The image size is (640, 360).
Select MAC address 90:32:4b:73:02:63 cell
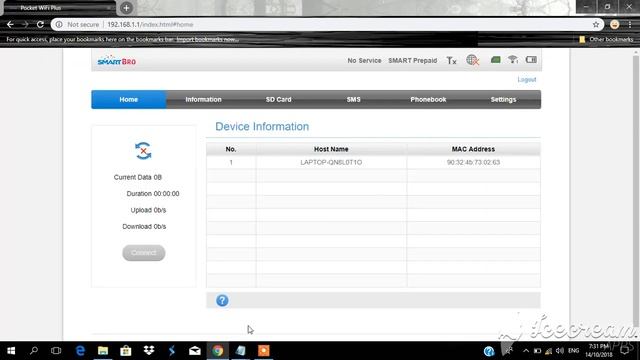point(473,162)
